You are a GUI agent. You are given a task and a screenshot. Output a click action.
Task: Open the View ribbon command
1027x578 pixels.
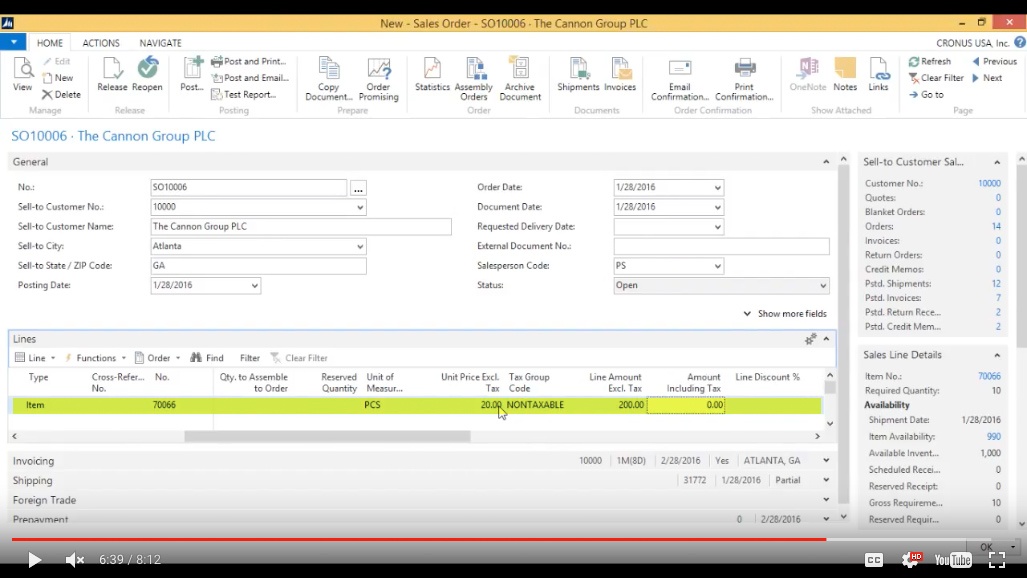pos(22,74)
